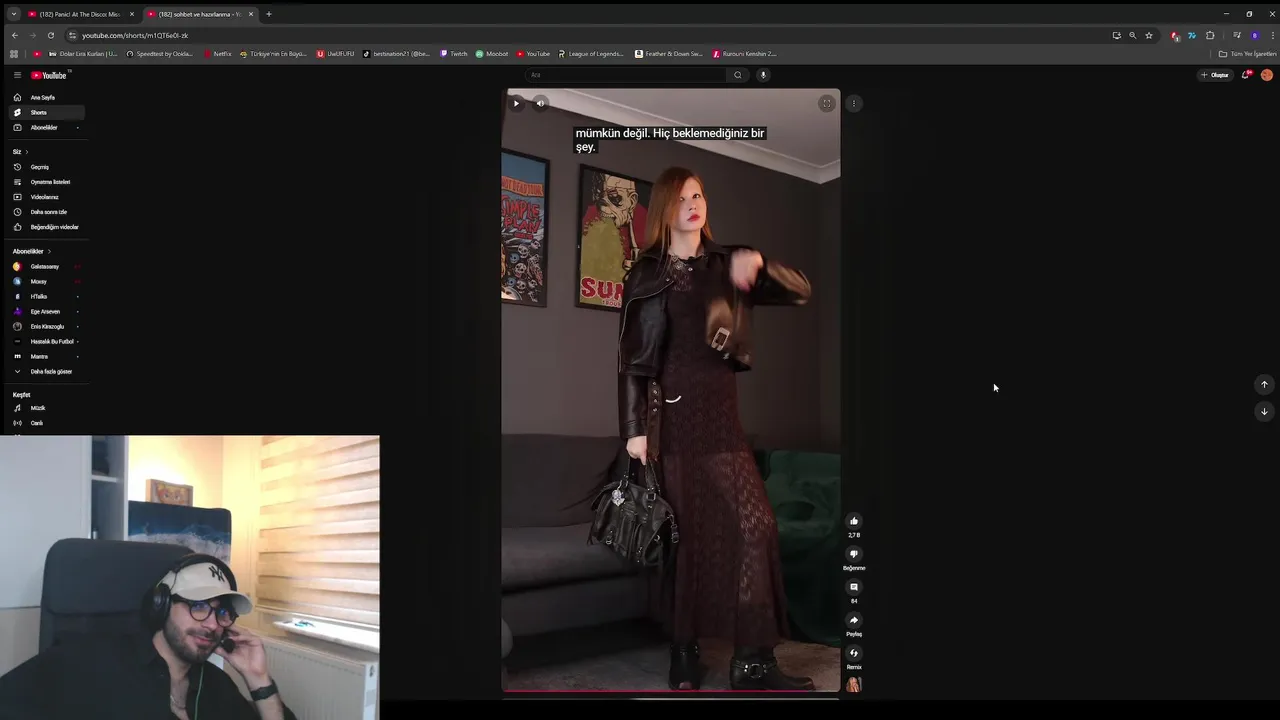Open the Chrome profile avatar

pyautogui.click(x=1255, y=35)
